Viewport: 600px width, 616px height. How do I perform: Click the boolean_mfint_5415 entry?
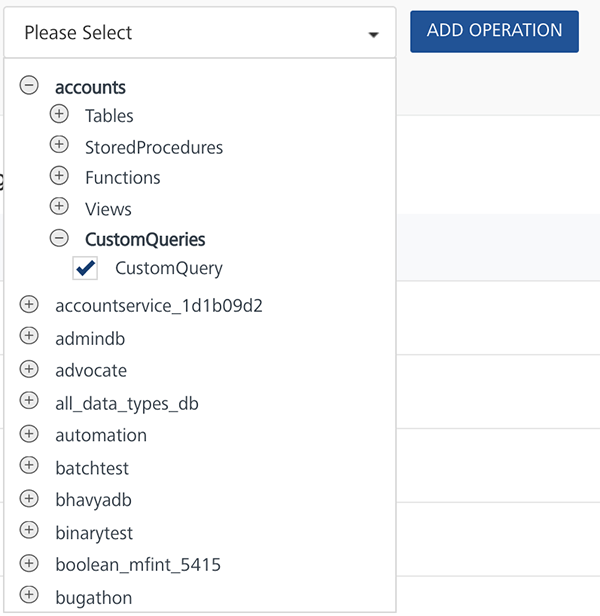[x=138, y=565]
